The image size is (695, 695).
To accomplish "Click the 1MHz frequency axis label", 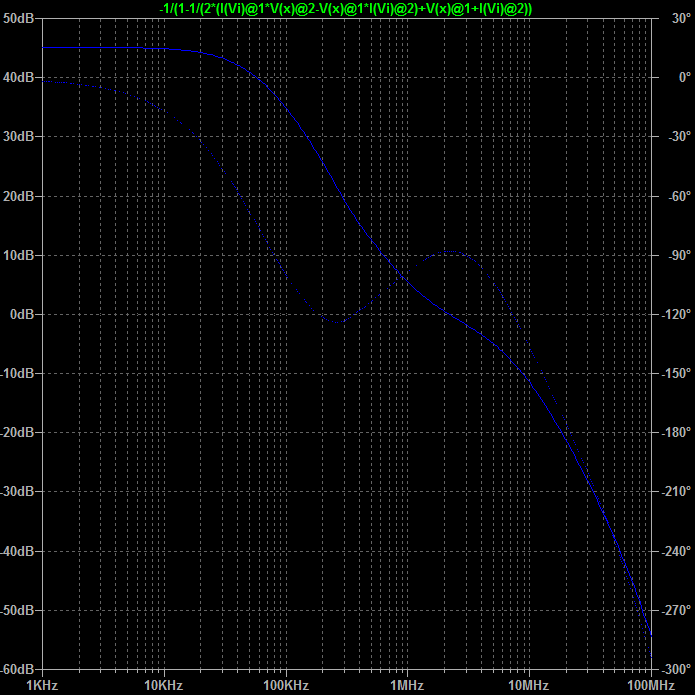I will coord(407,685).
